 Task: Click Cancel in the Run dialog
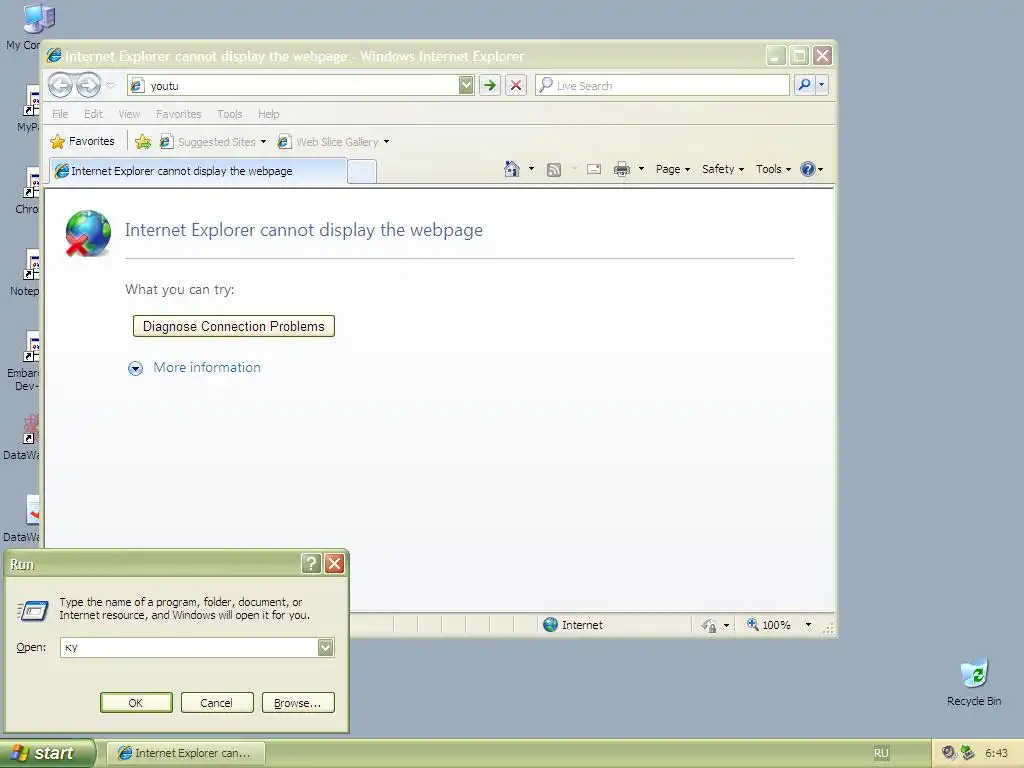click(217, 703)
